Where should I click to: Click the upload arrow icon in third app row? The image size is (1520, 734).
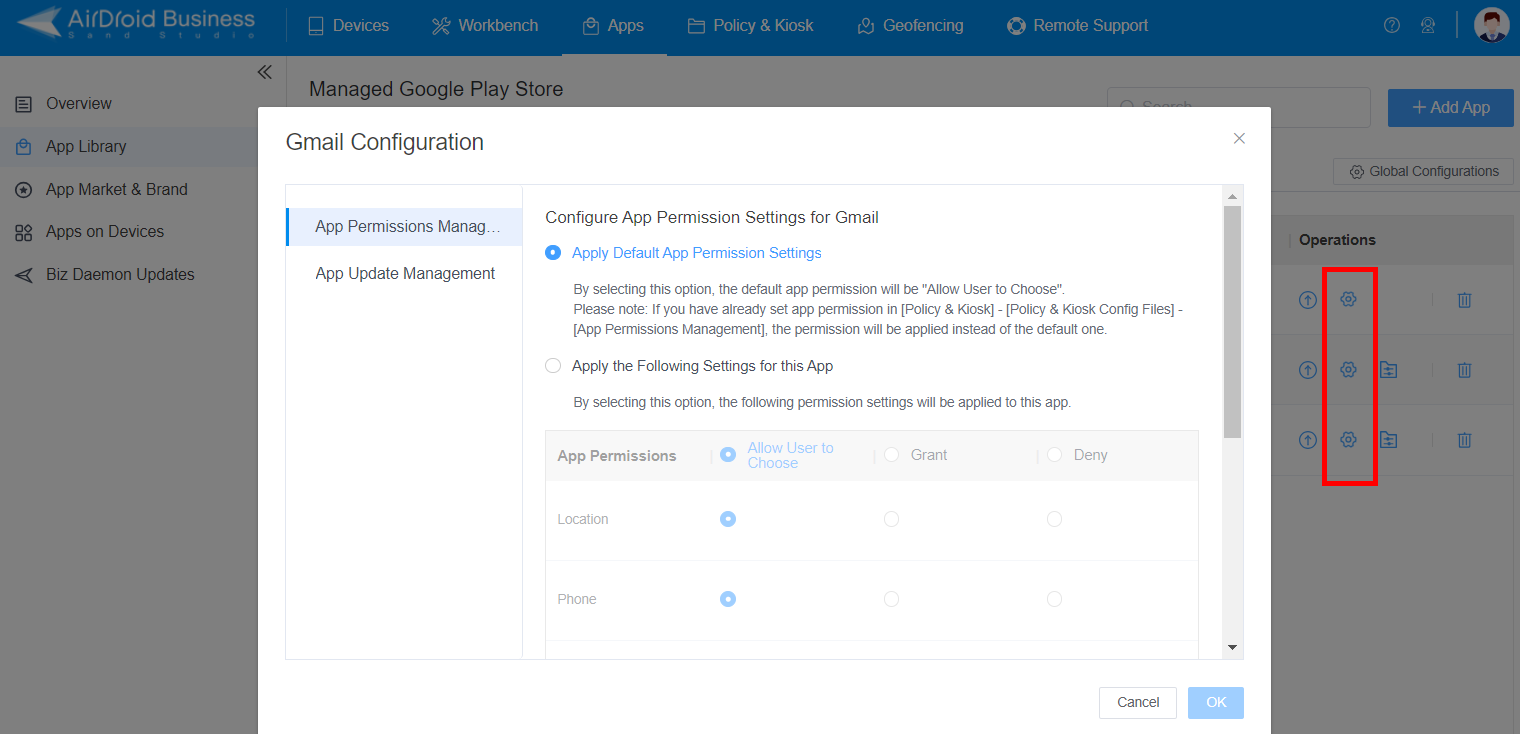(x=1308, y=439)
